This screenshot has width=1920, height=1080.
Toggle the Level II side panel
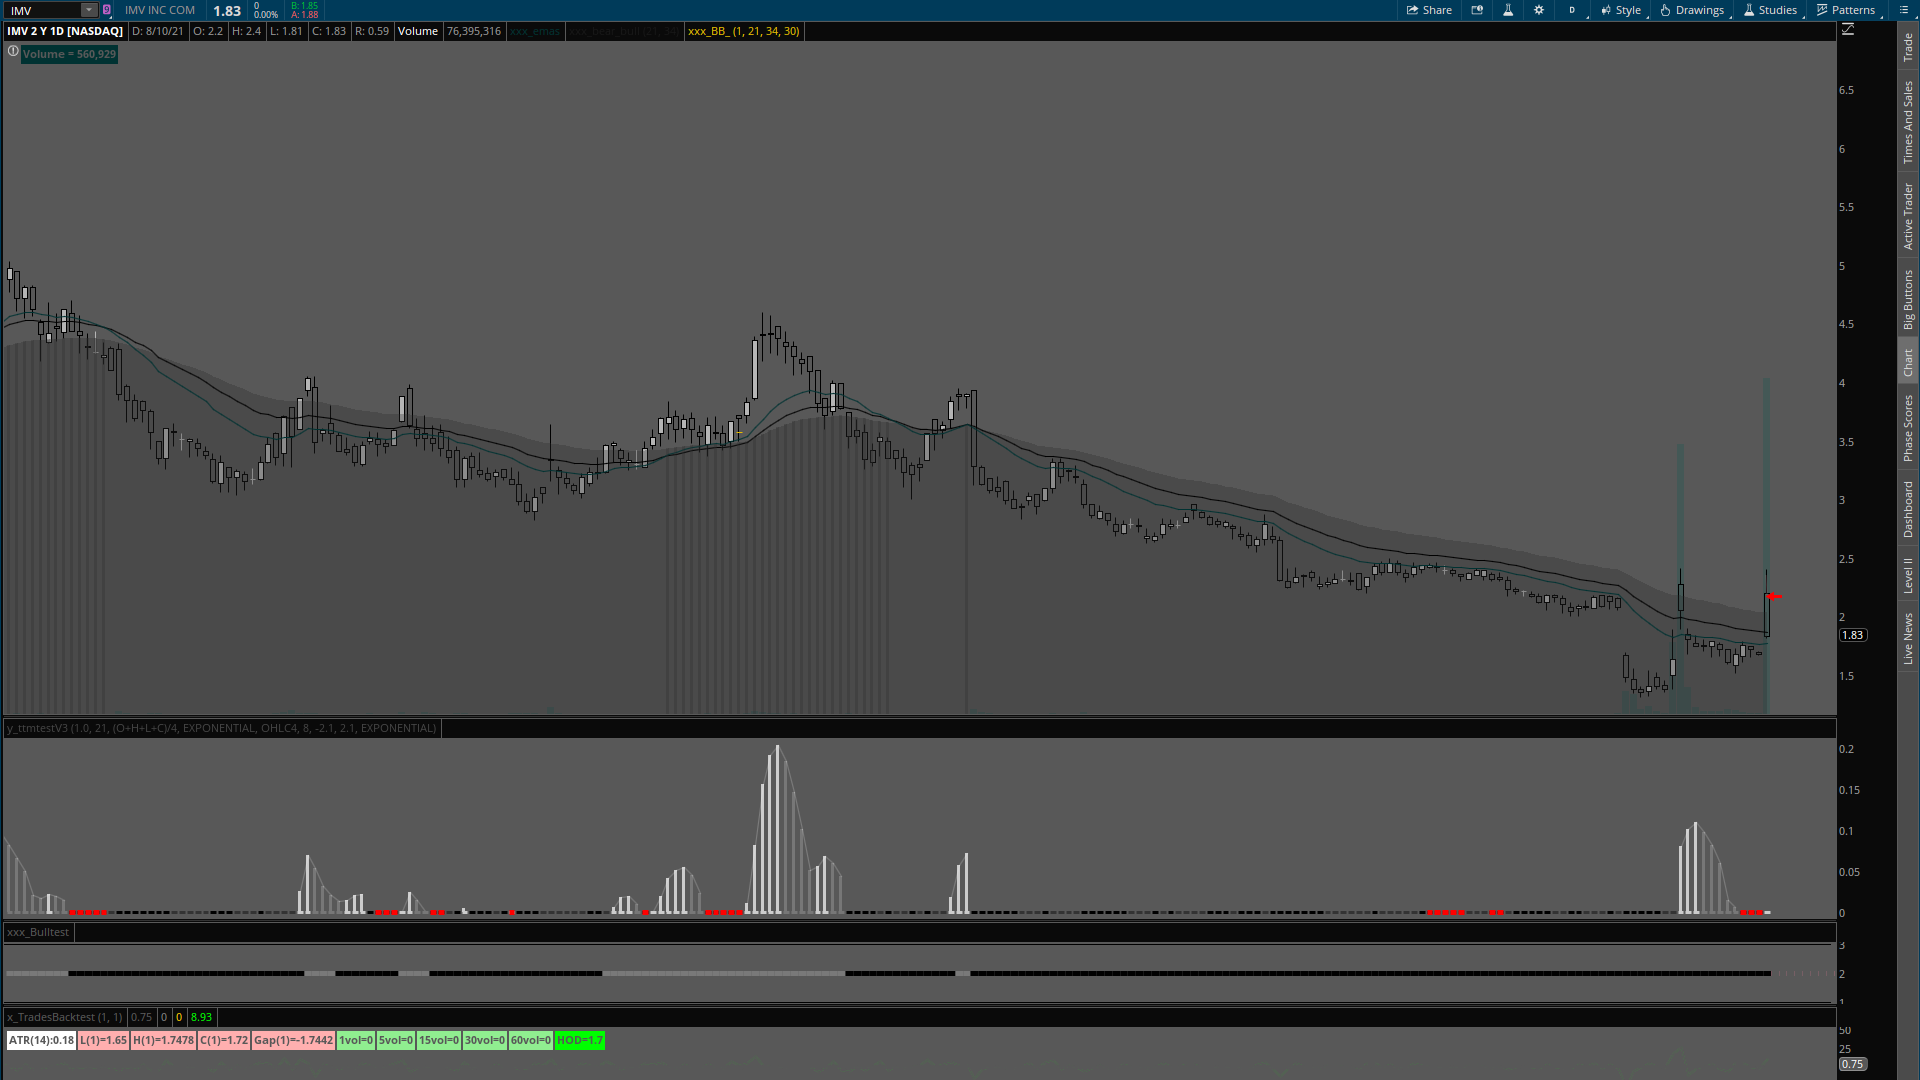(1908, 575)
